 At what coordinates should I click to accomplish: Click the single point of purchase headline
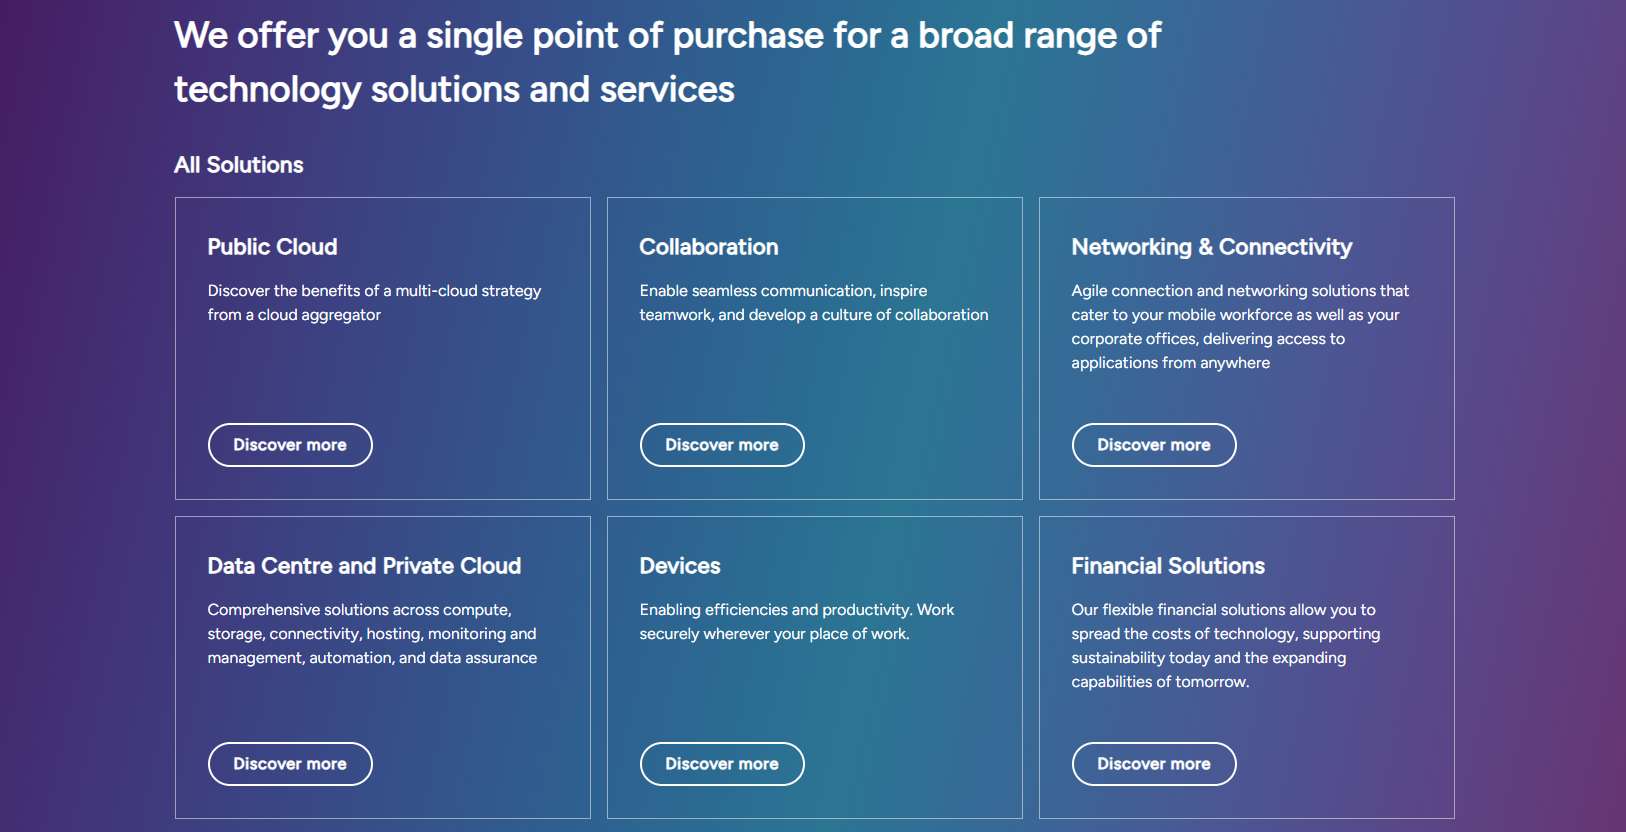pyautogui.click(x=667, y=62)
